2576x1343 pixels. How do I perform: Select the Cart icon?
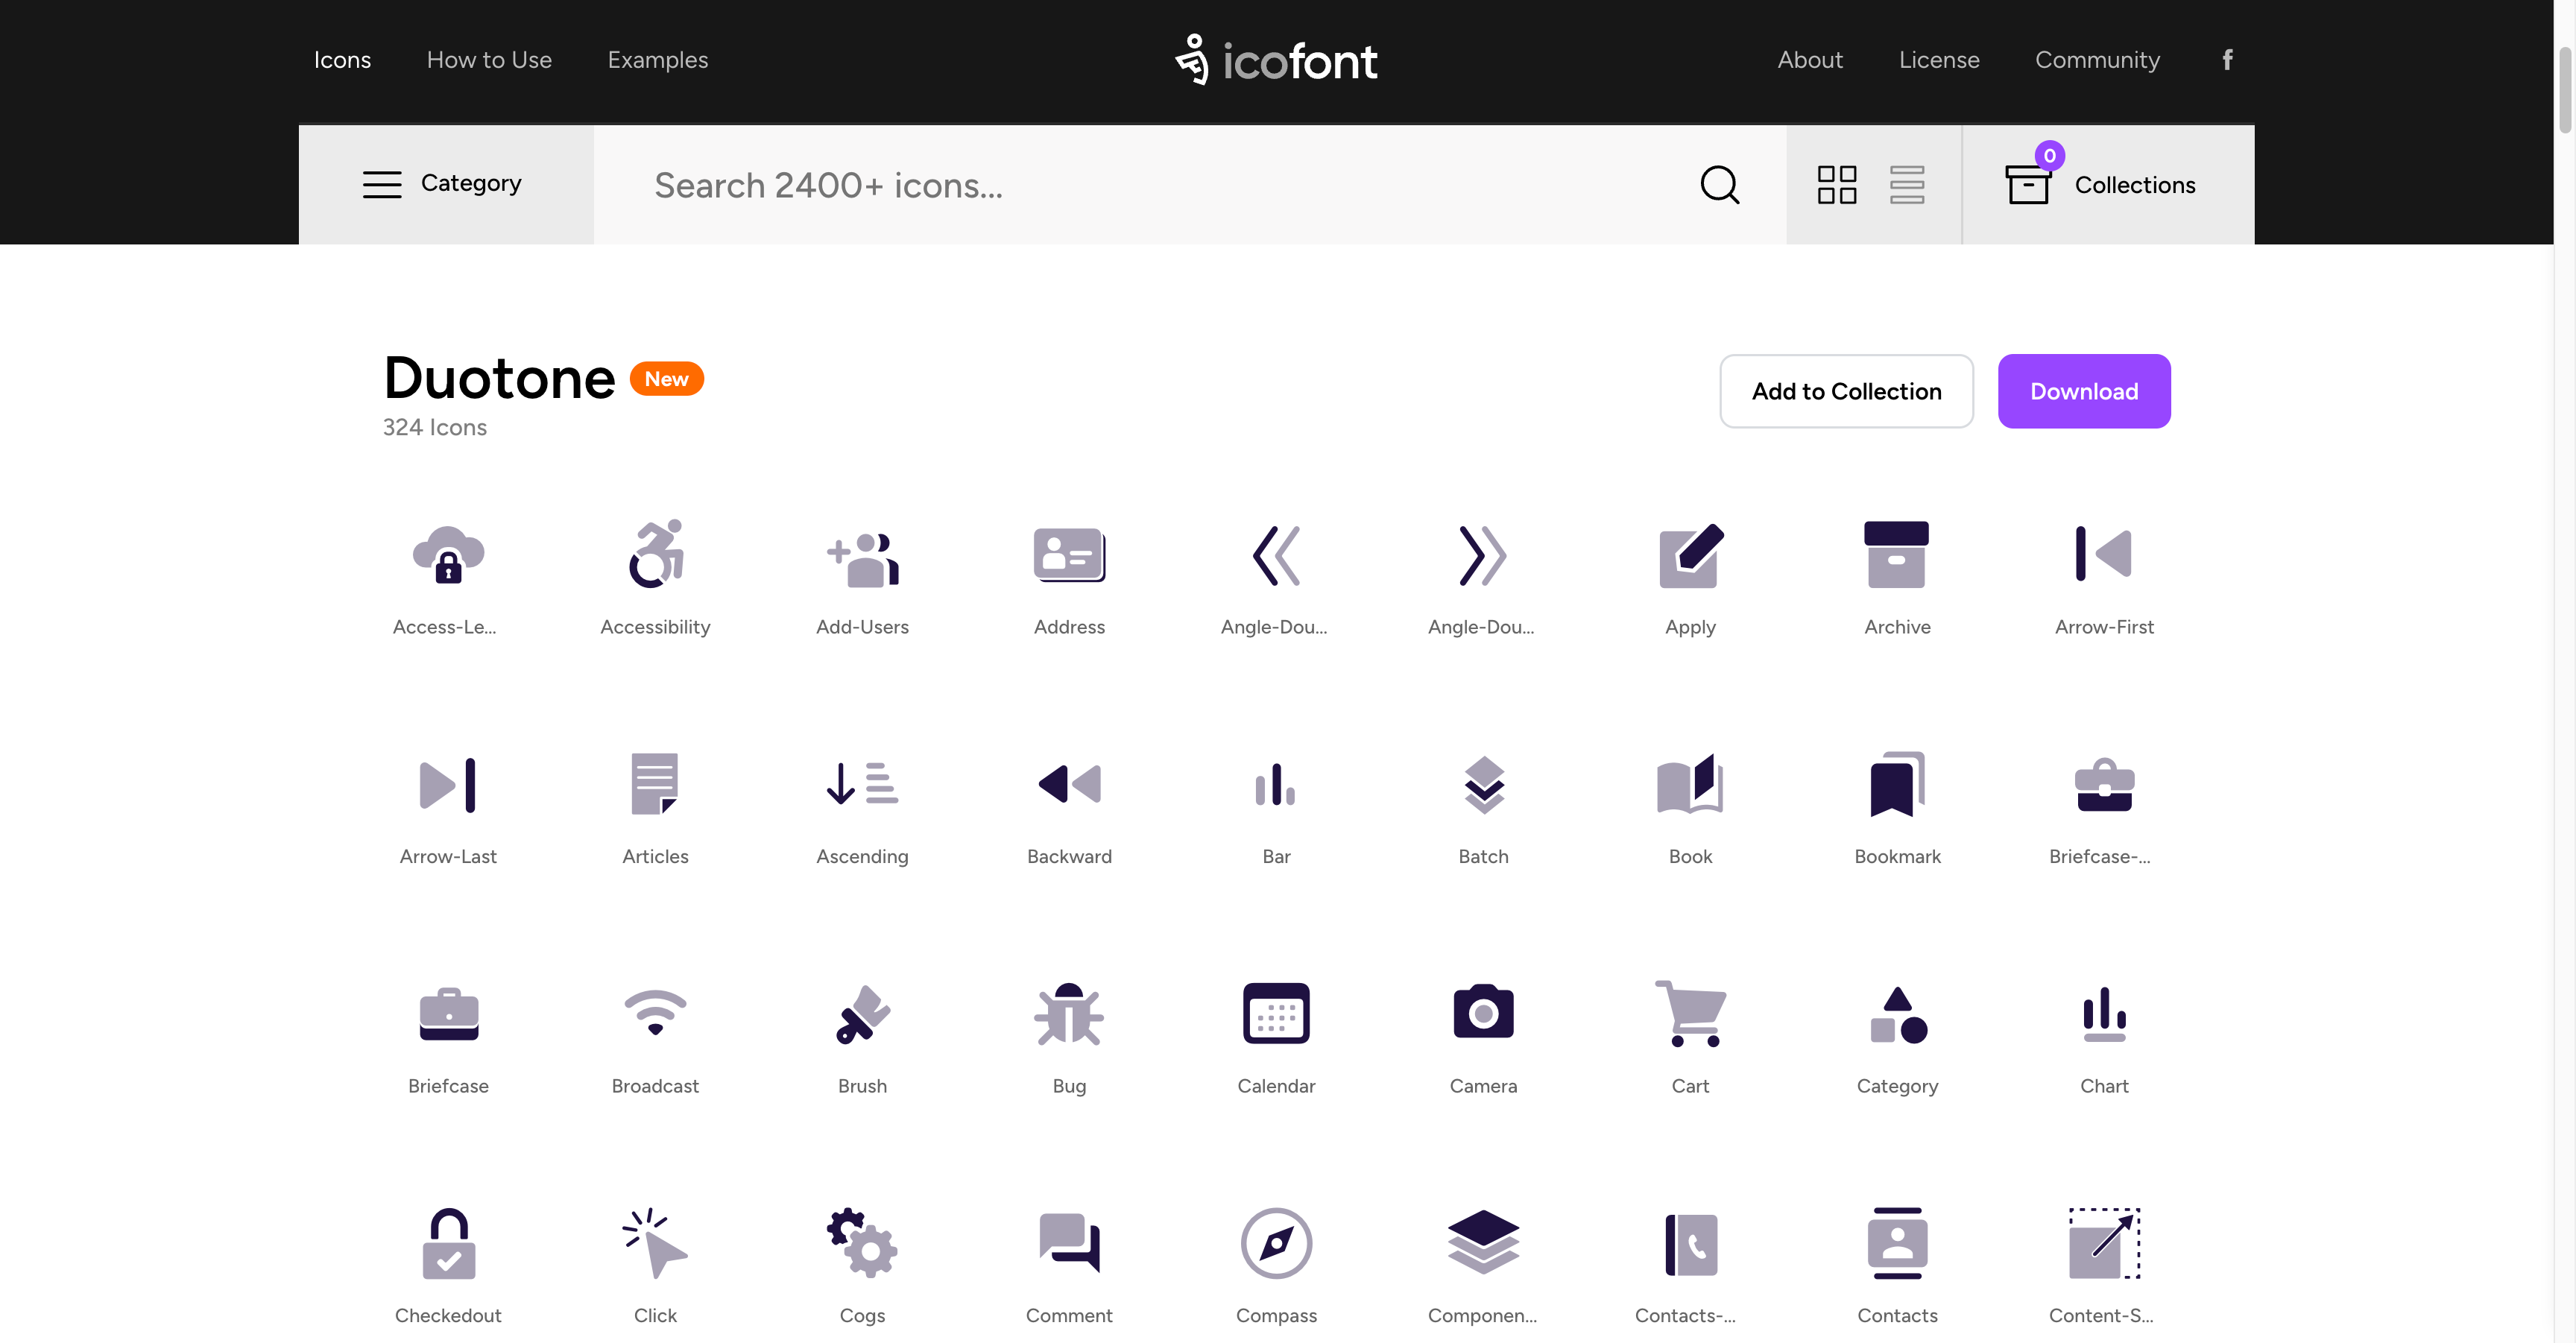[1690, 1013]
